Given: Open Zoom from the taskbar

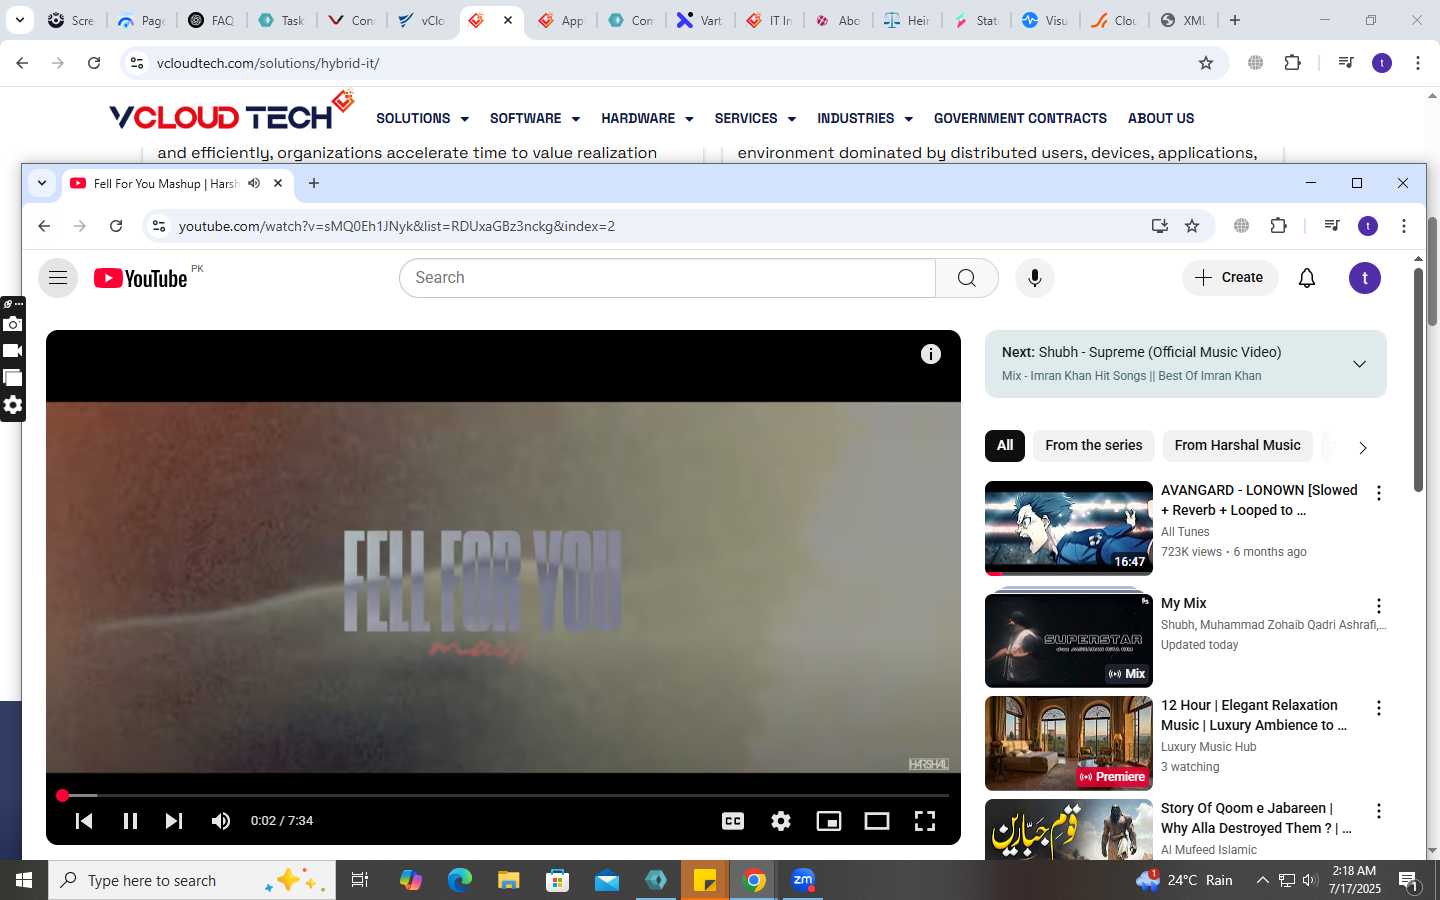Looking at the screenshot, I should [x=803, y=880].
